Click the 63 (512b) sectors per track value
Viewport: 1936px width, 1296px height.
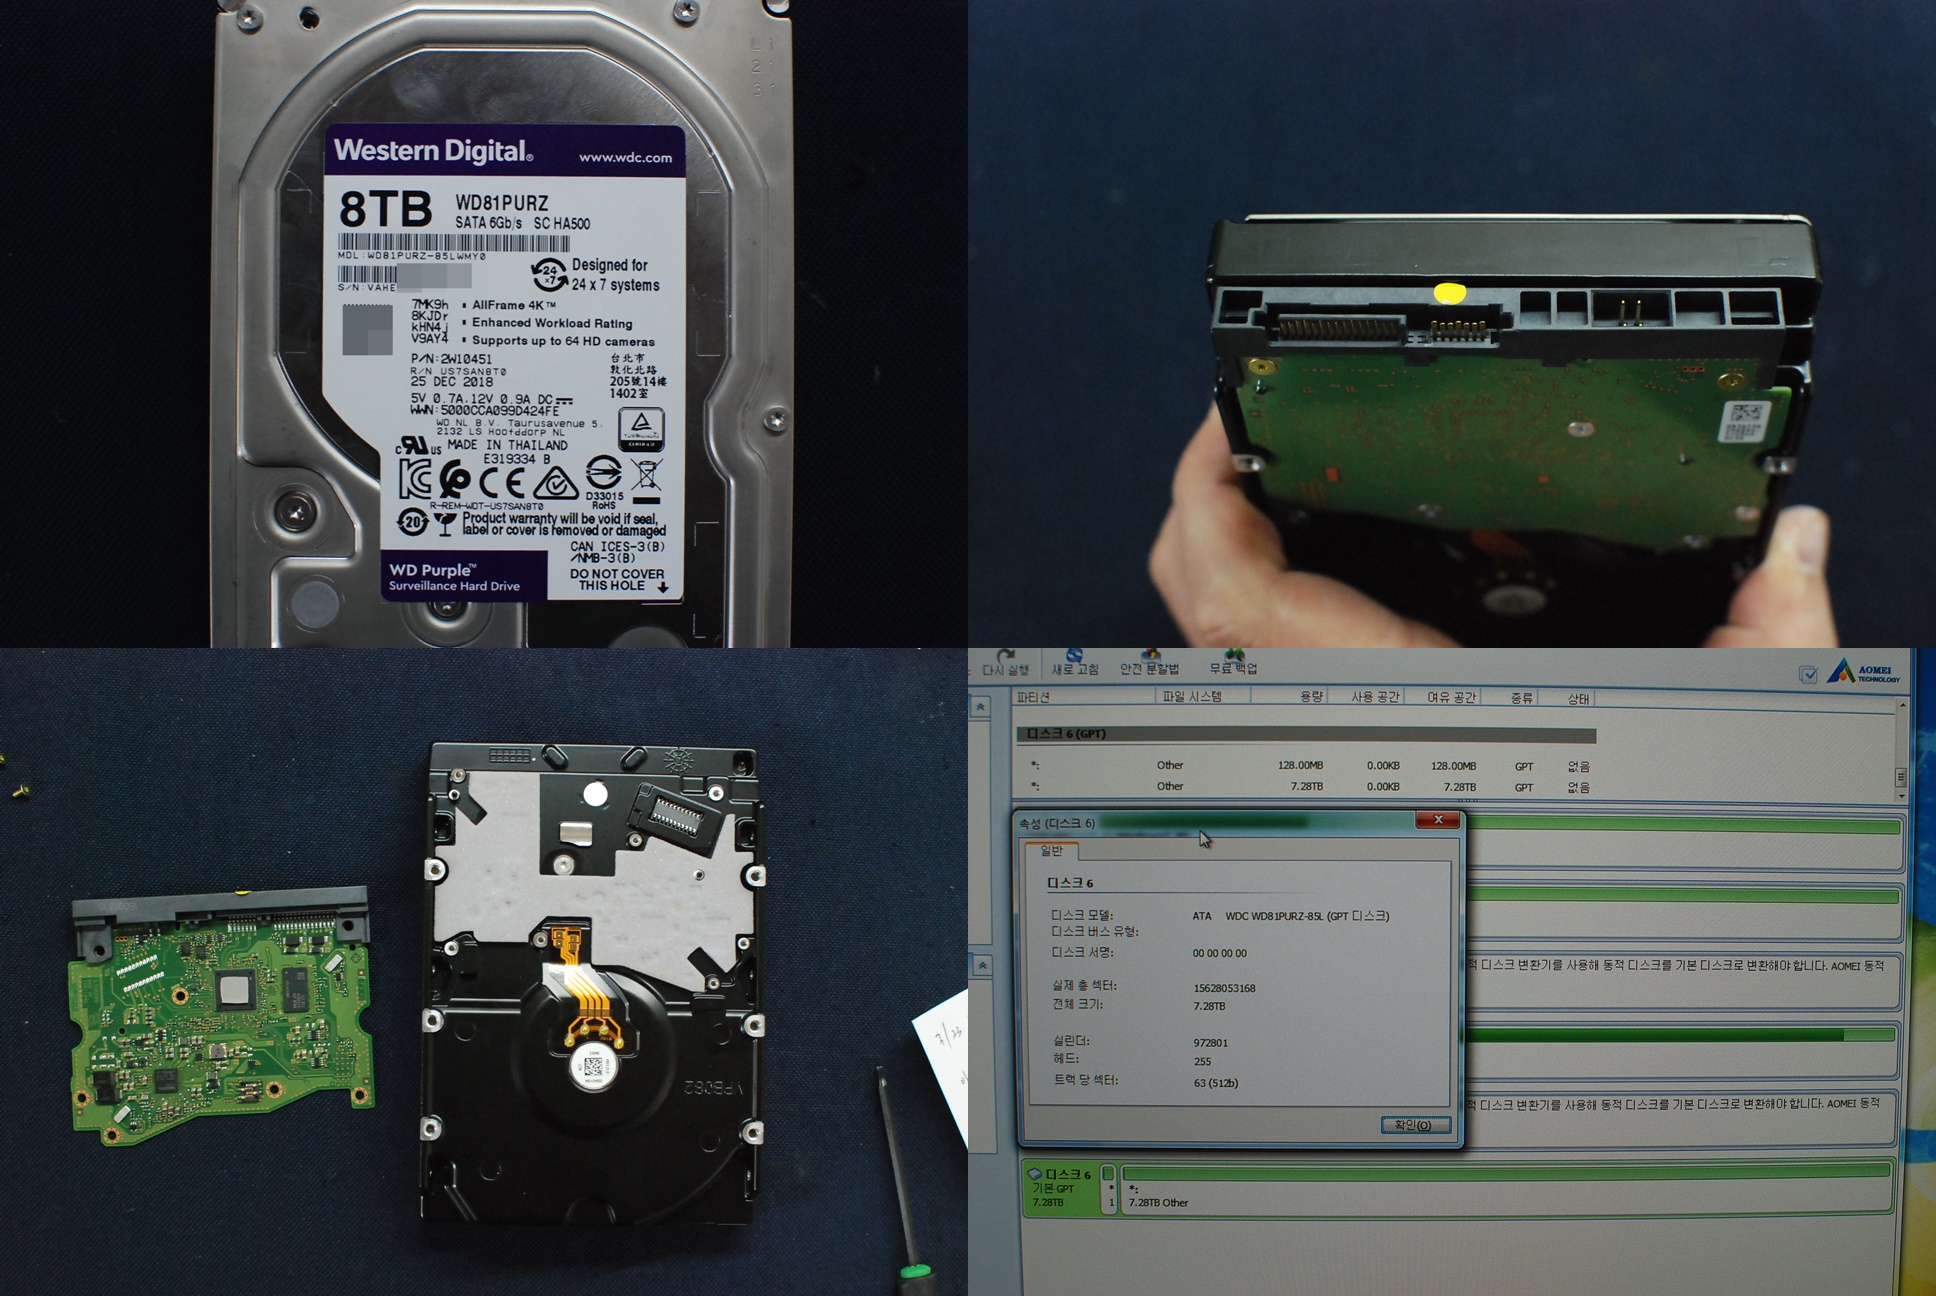coord(1215,1083)
